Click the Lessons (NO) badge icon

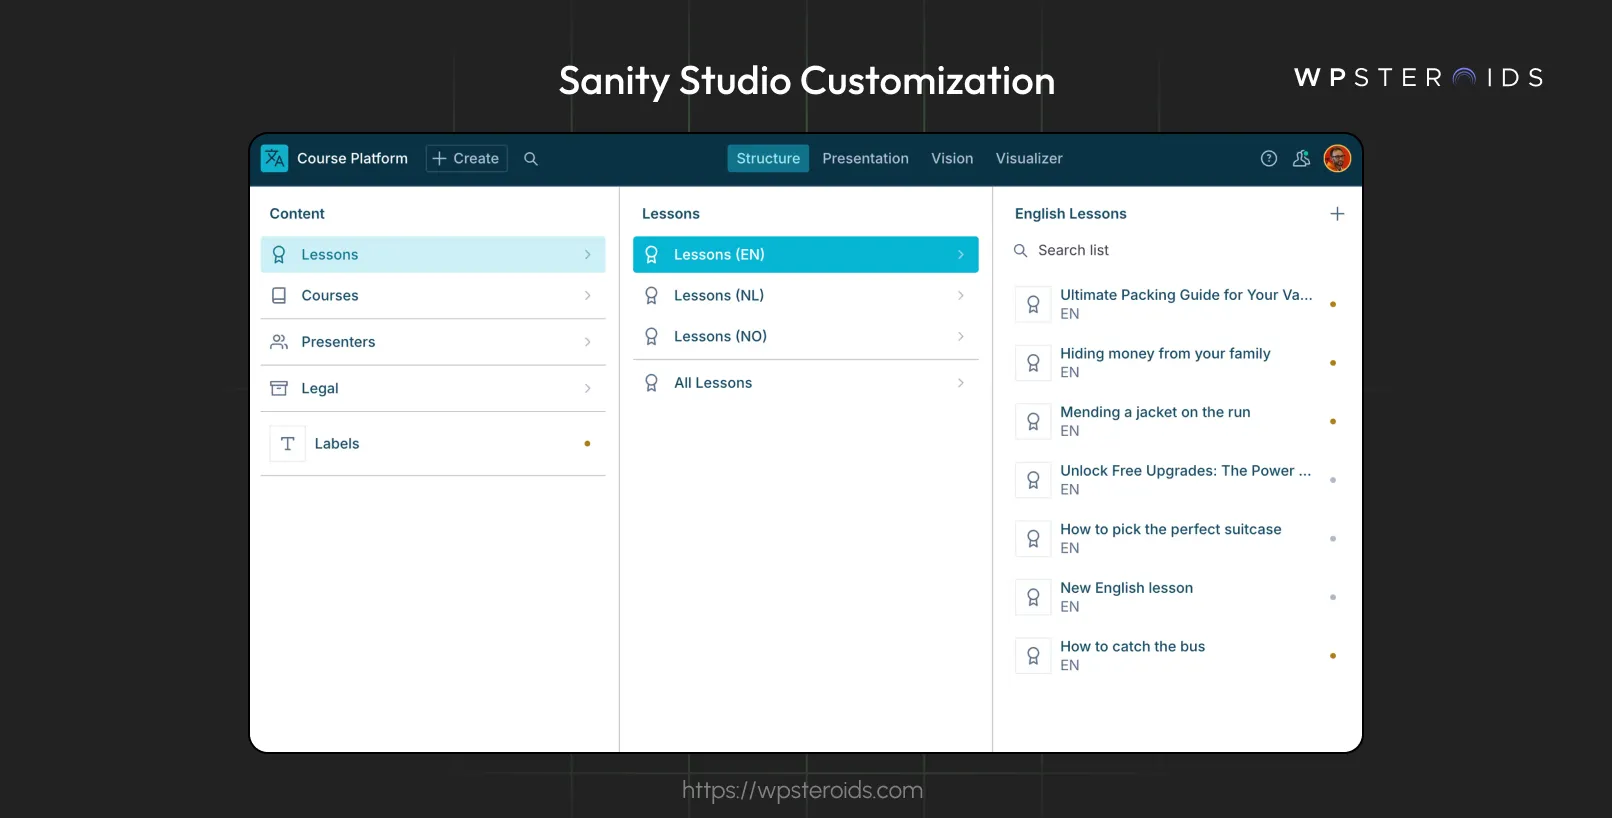point(651,337)
